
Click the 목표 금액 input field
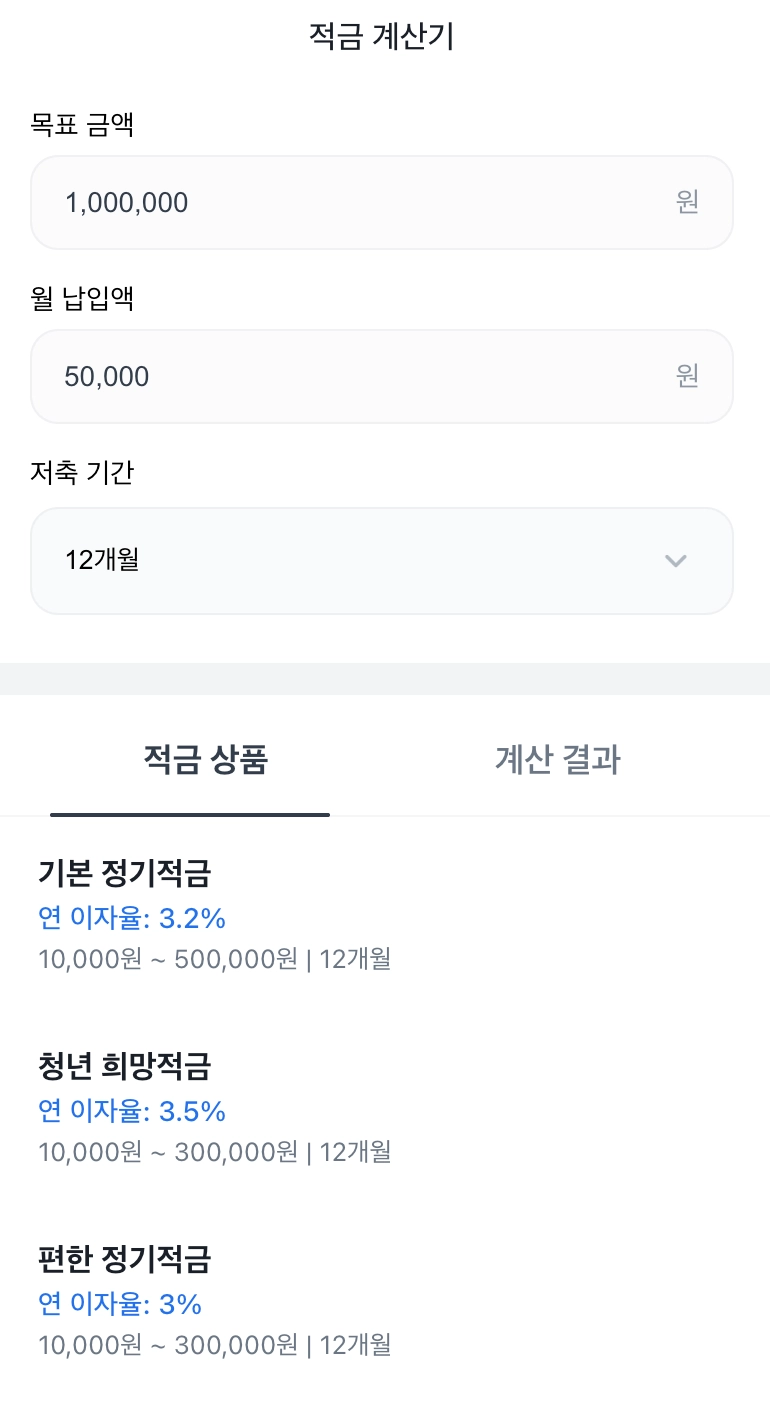tap(360, 203)
